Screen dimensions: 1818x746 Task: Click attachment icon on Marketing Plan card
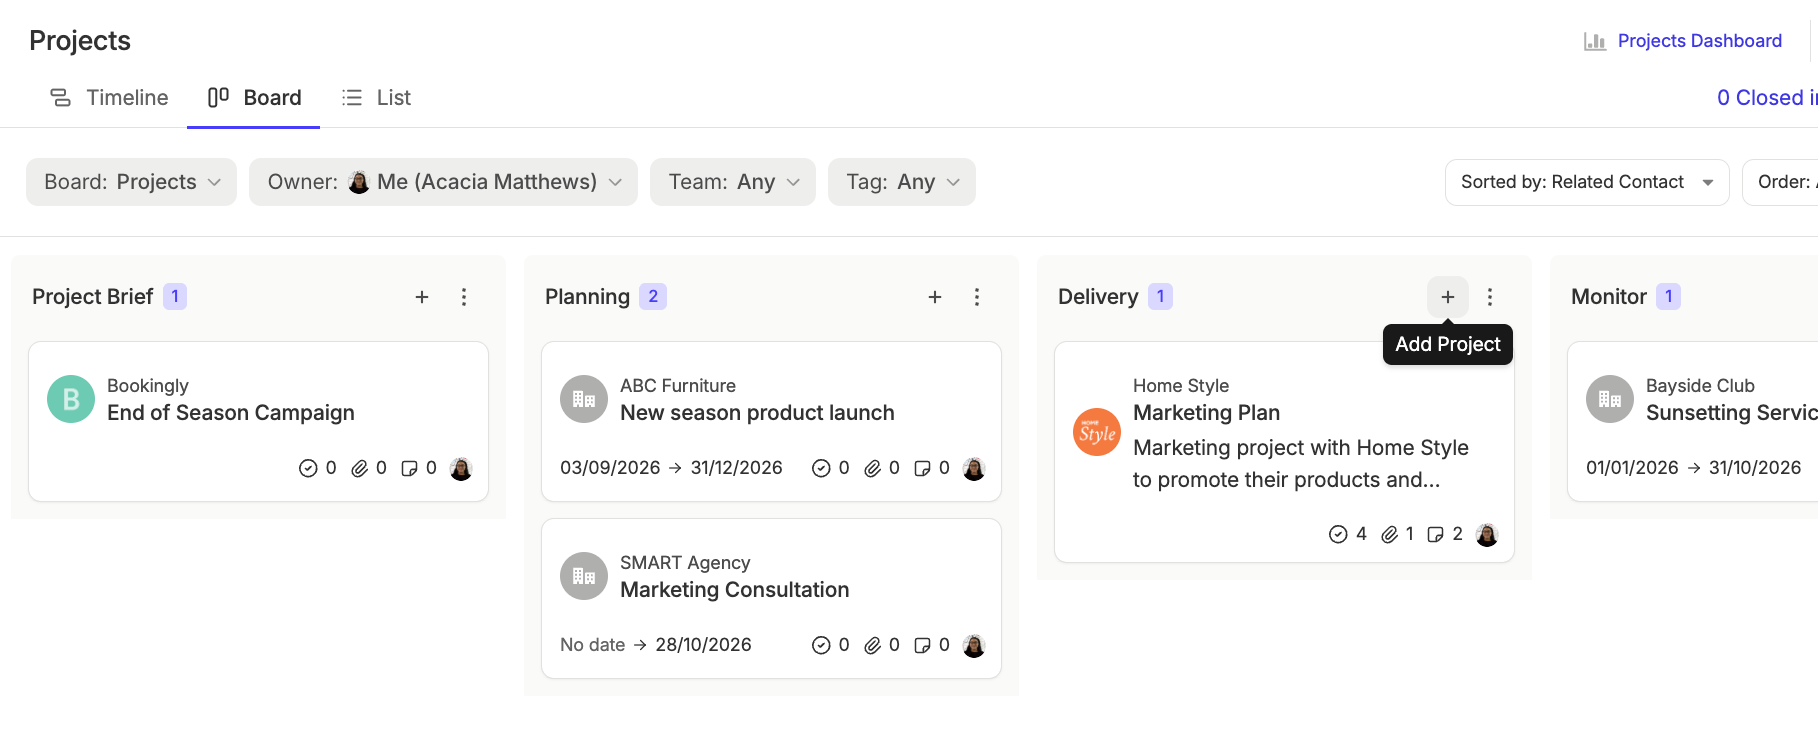tap(1390, 535)
